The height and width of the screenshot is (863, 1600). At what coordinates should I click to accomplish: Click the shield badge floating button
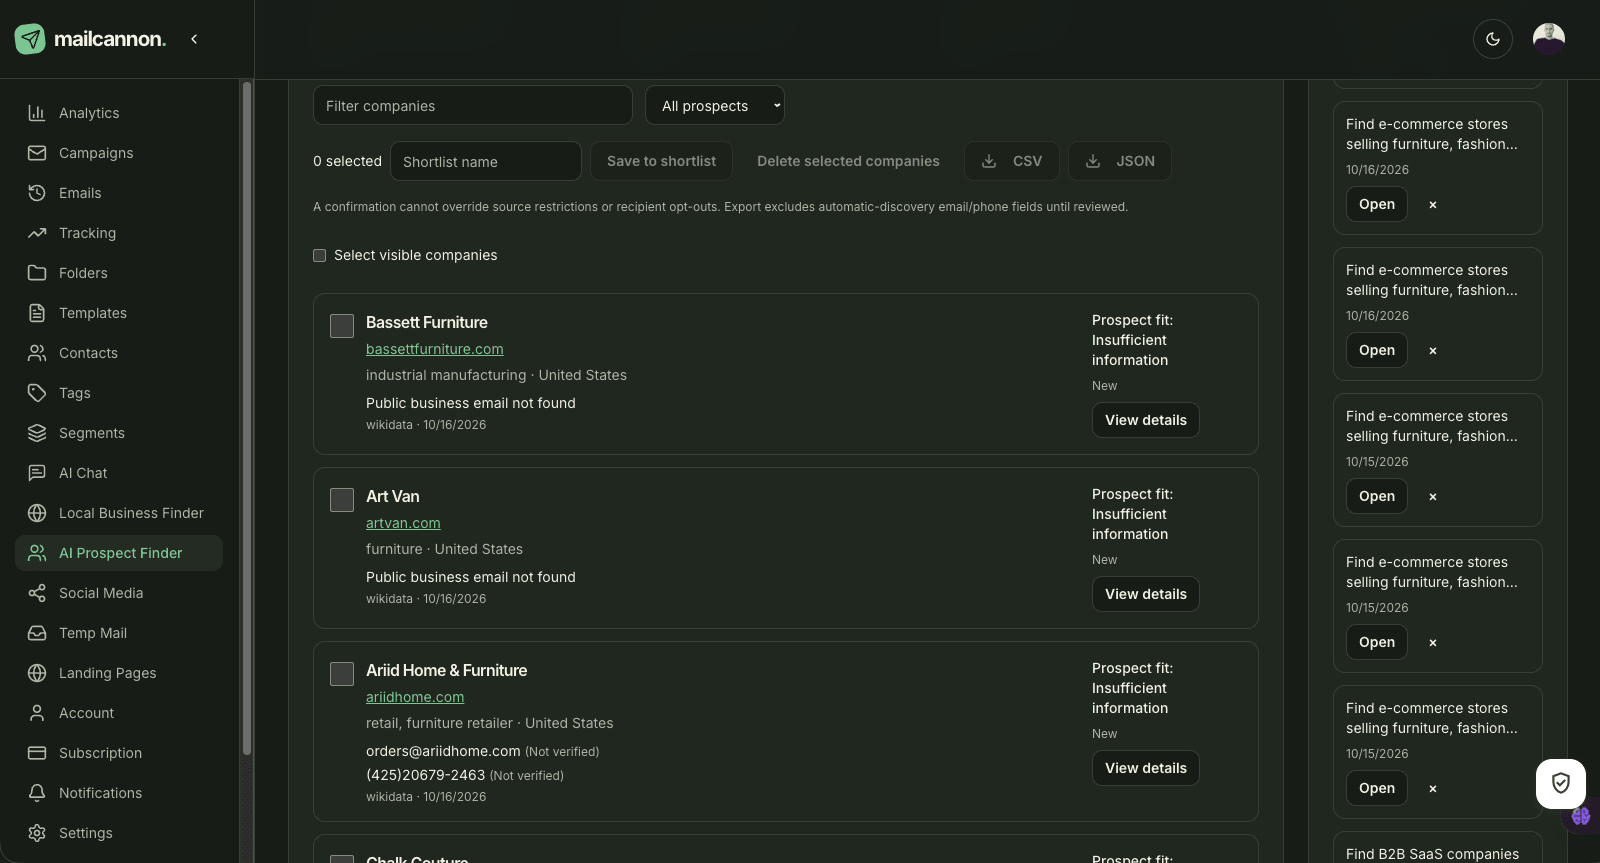1561,784
